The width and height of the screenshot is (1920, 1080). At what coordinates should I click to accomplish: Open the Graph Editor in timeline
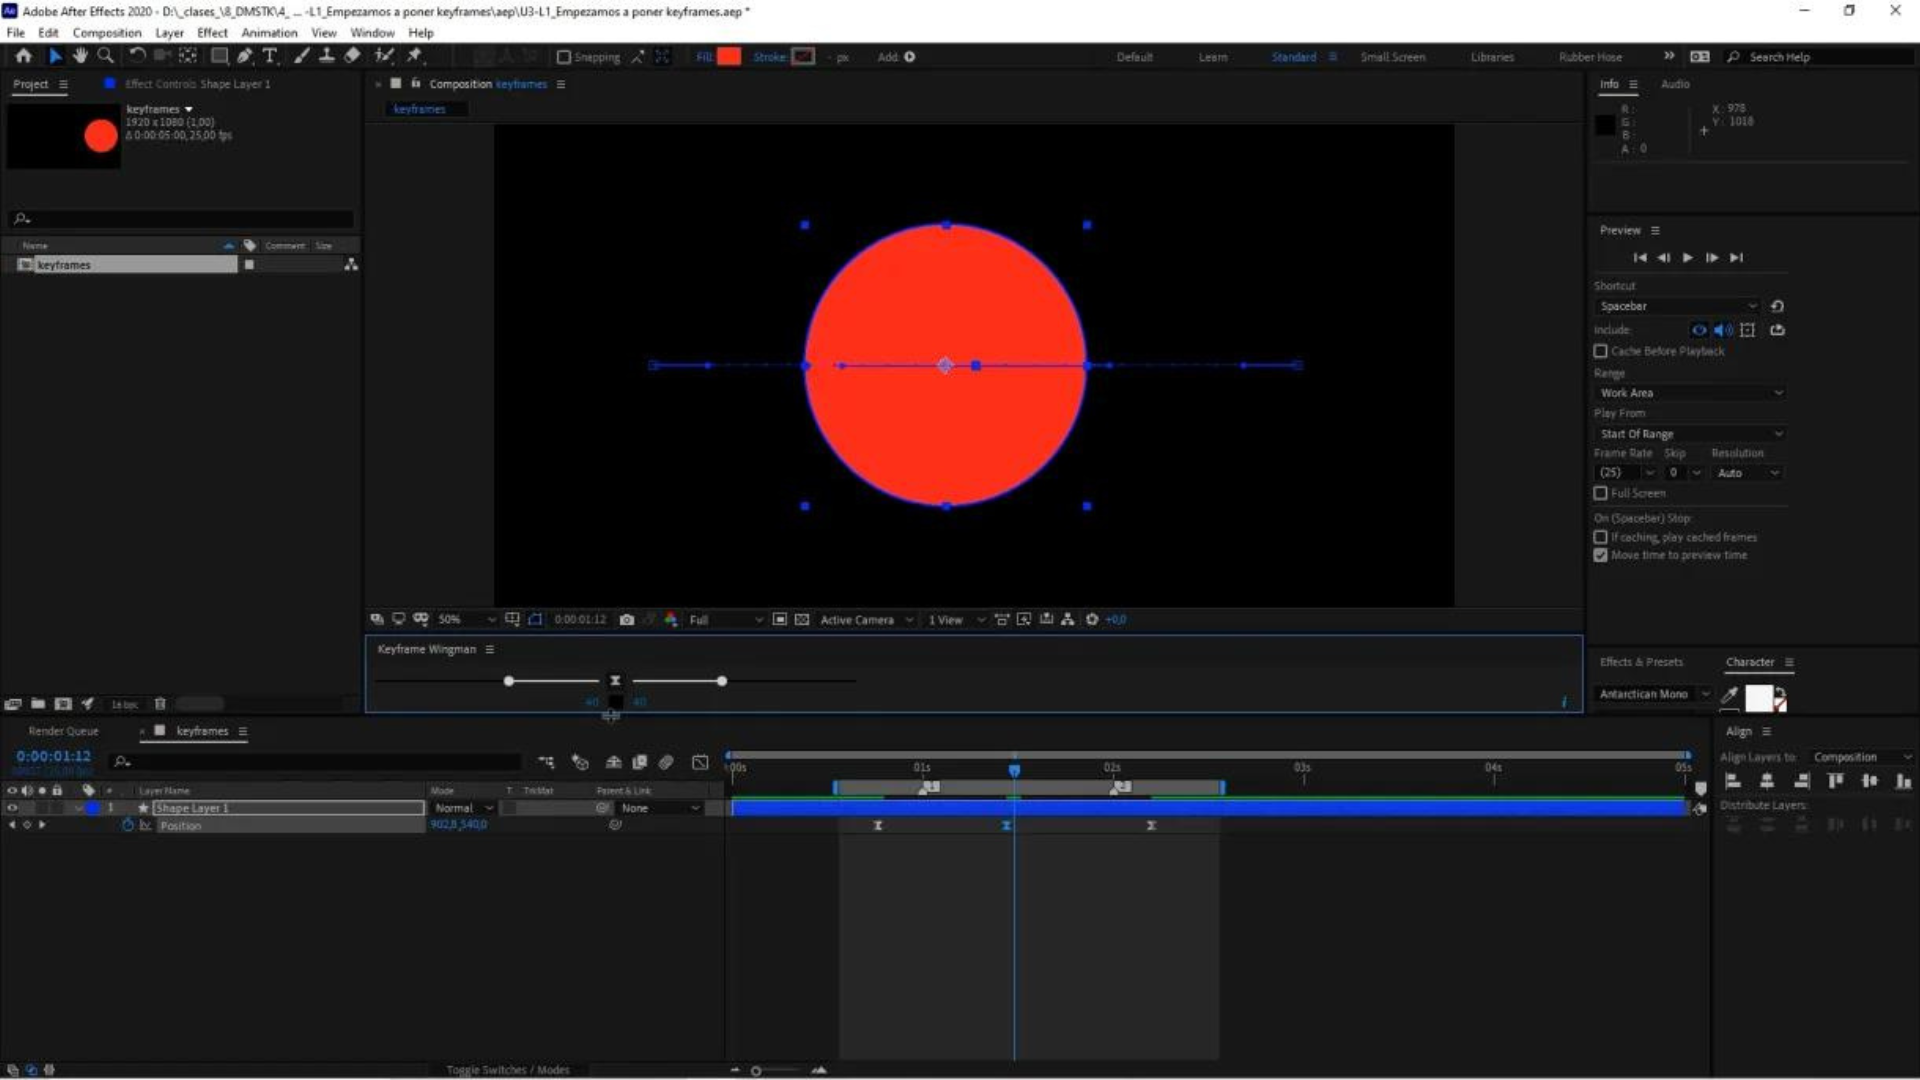click(x=700, y=762)
